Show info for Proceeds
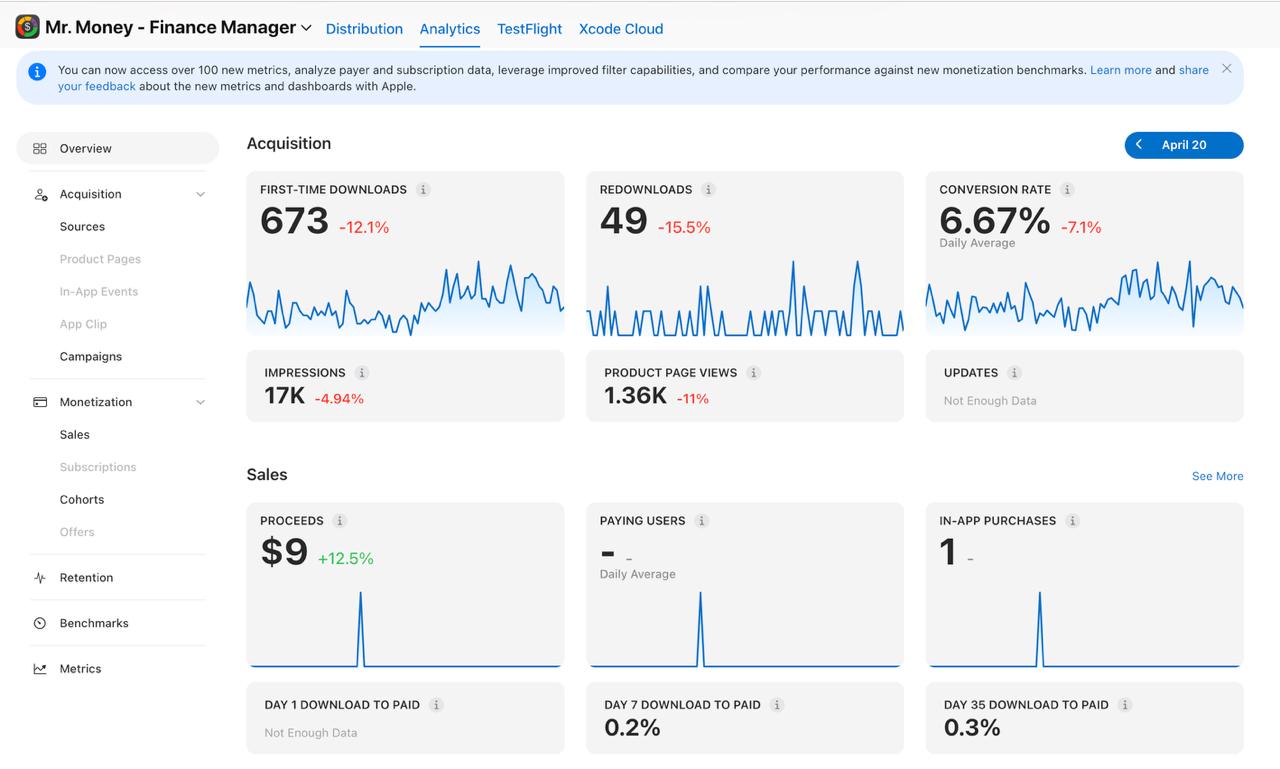Viewport: 1280px width, 769px height. (x=339, y=521)
